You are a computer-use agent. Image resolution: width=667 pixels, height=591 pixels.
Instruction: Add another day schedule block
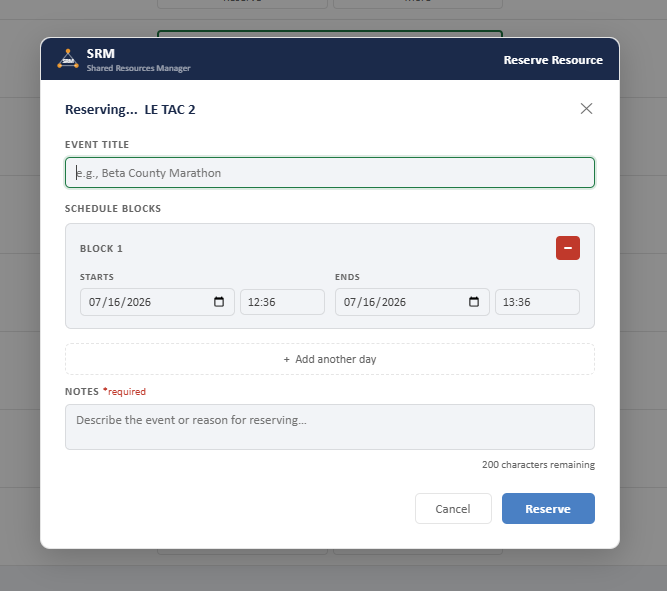click(x=330, y=359)
